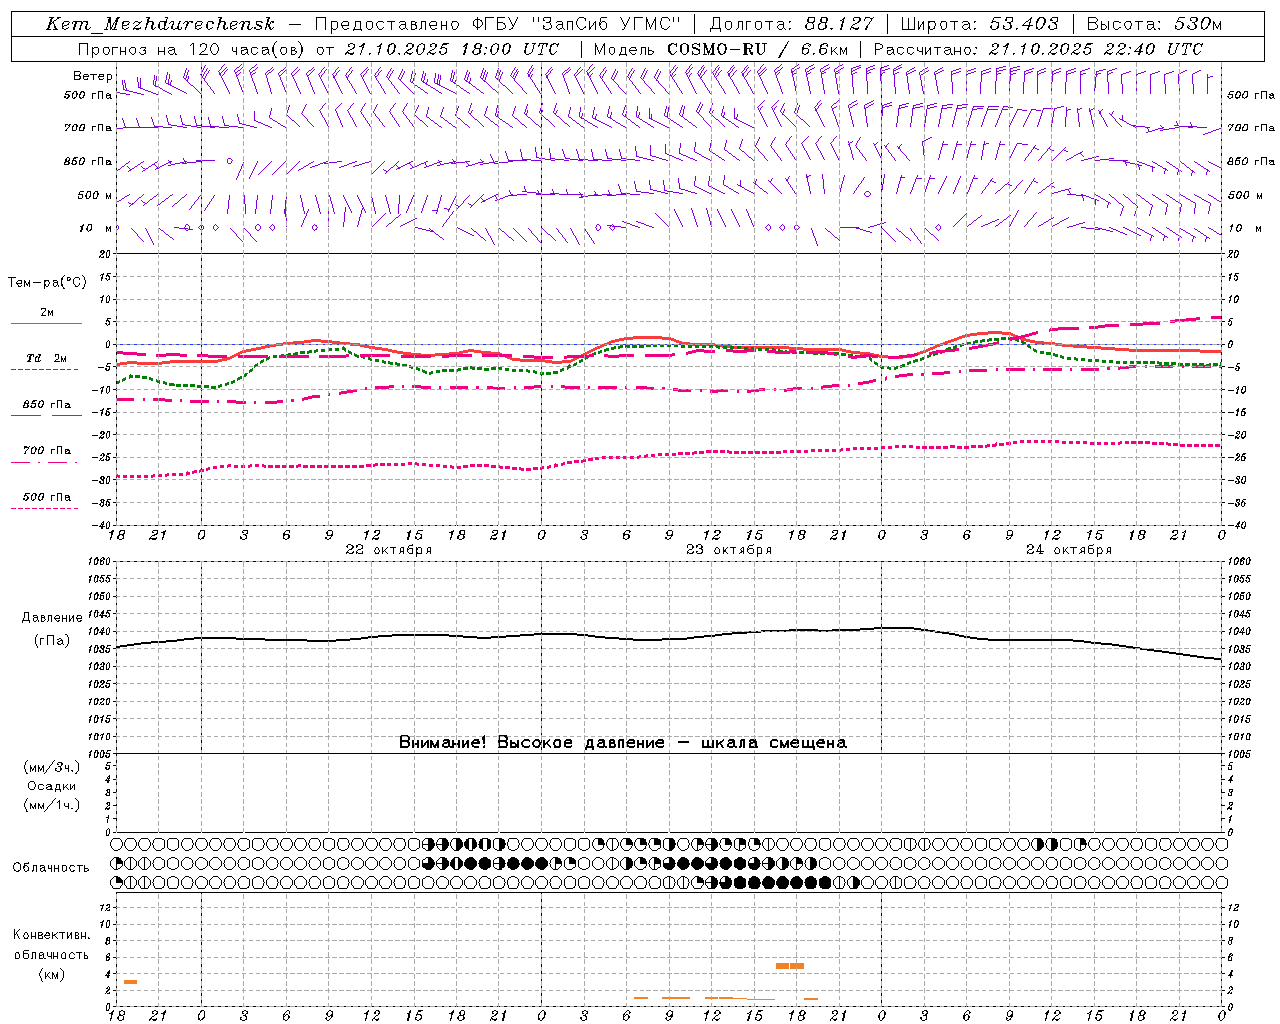Click the '500 гПа' dotted temperature legend

(x=47, y=501)
